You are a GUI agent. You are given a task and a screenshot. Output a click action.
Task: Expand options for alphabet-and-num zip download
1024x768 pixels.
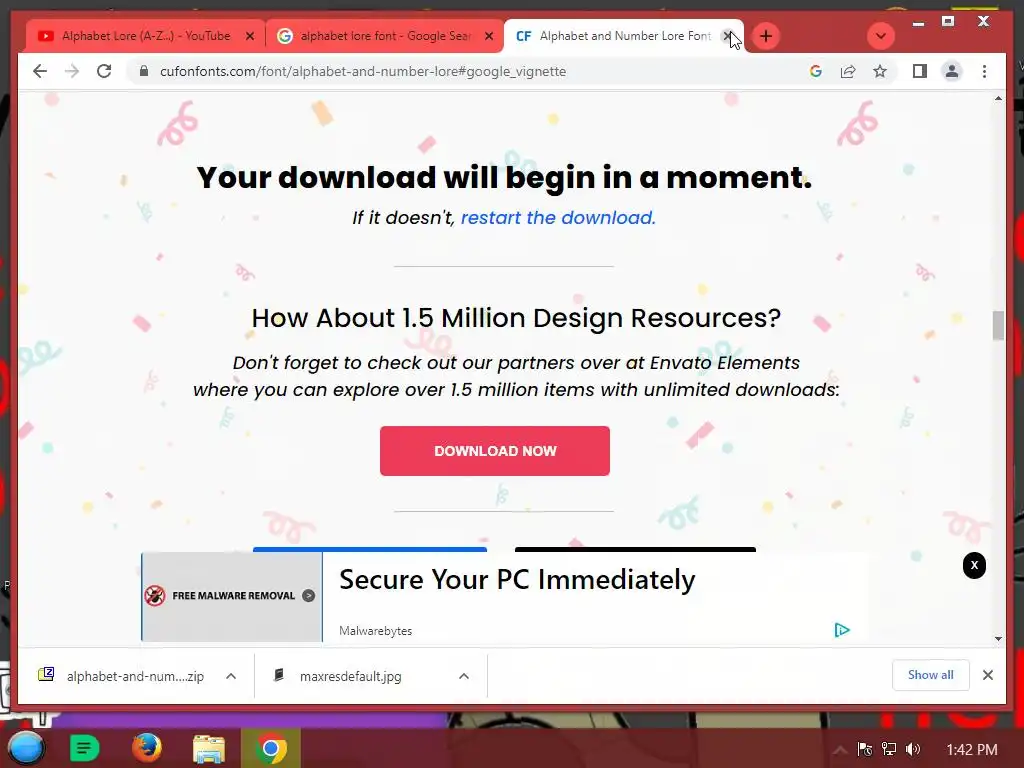(231, 676)
